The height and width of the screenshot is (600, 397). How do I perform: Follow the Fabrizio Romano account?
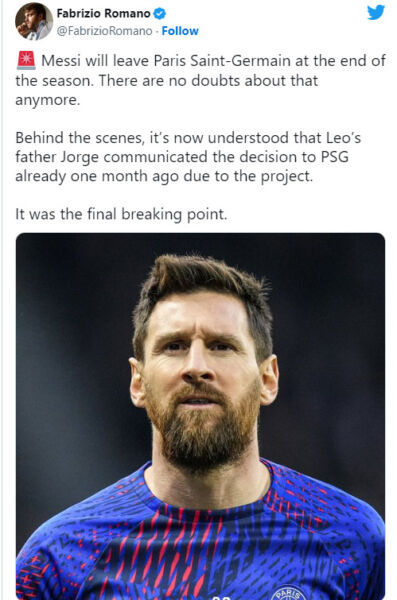pyautogui.click(x=180, y=31)
